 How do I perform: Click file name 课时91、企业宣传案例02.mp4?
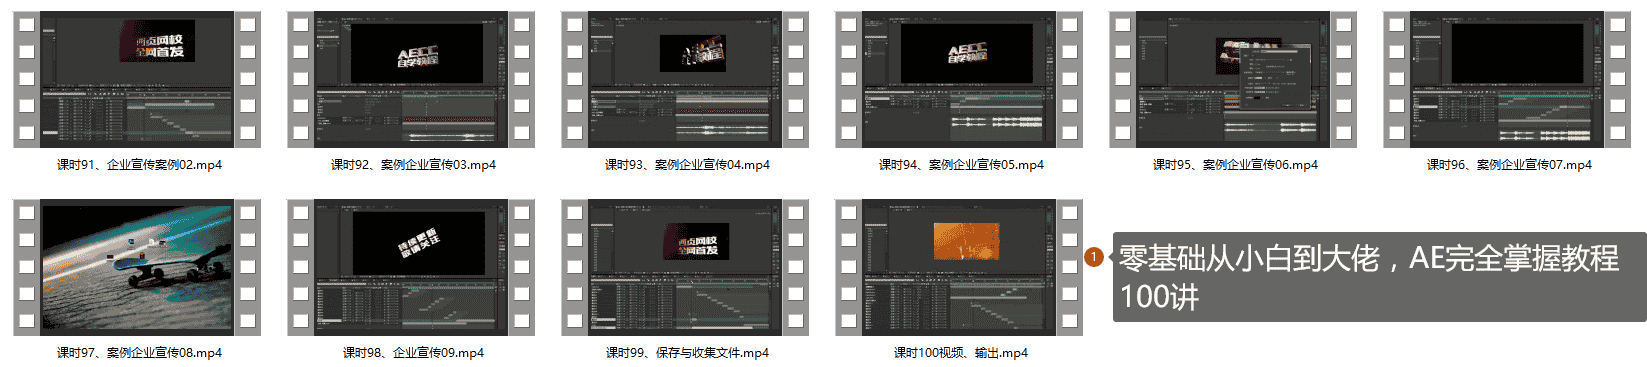point(139,165)
